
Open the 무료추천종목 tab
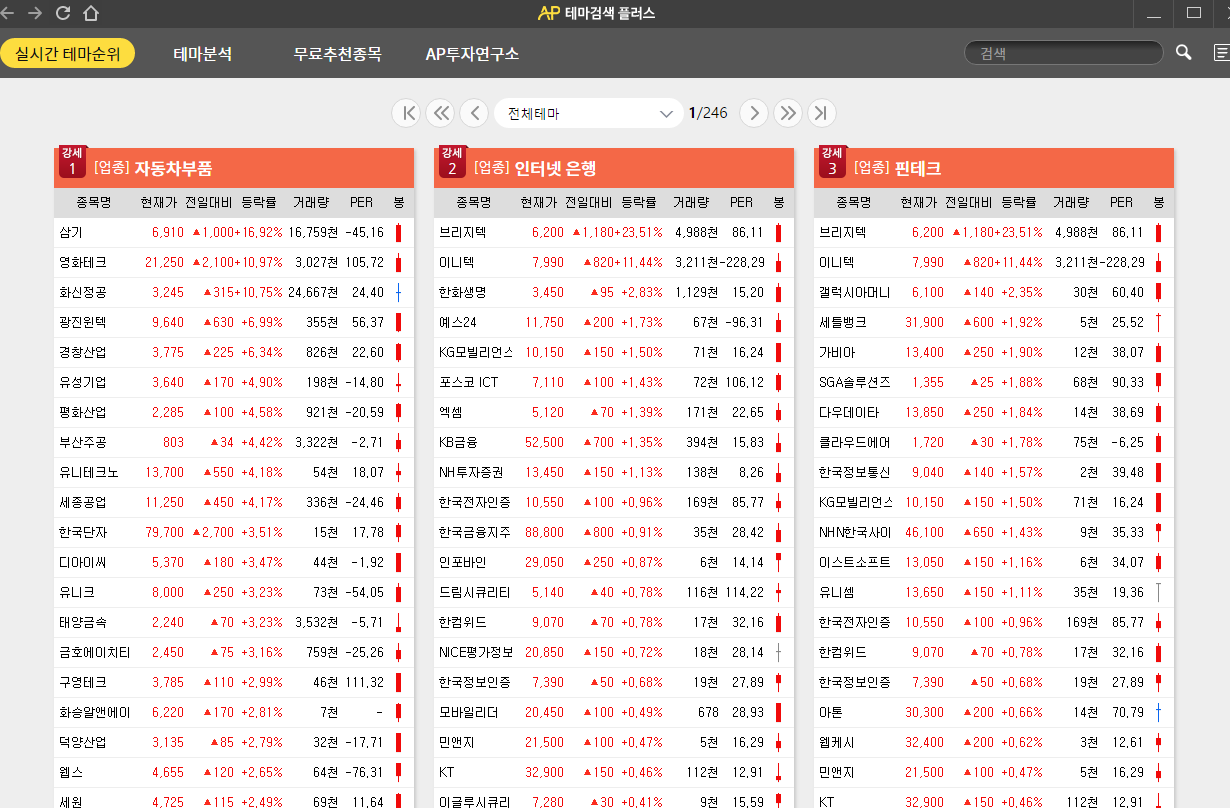point(338,54)
